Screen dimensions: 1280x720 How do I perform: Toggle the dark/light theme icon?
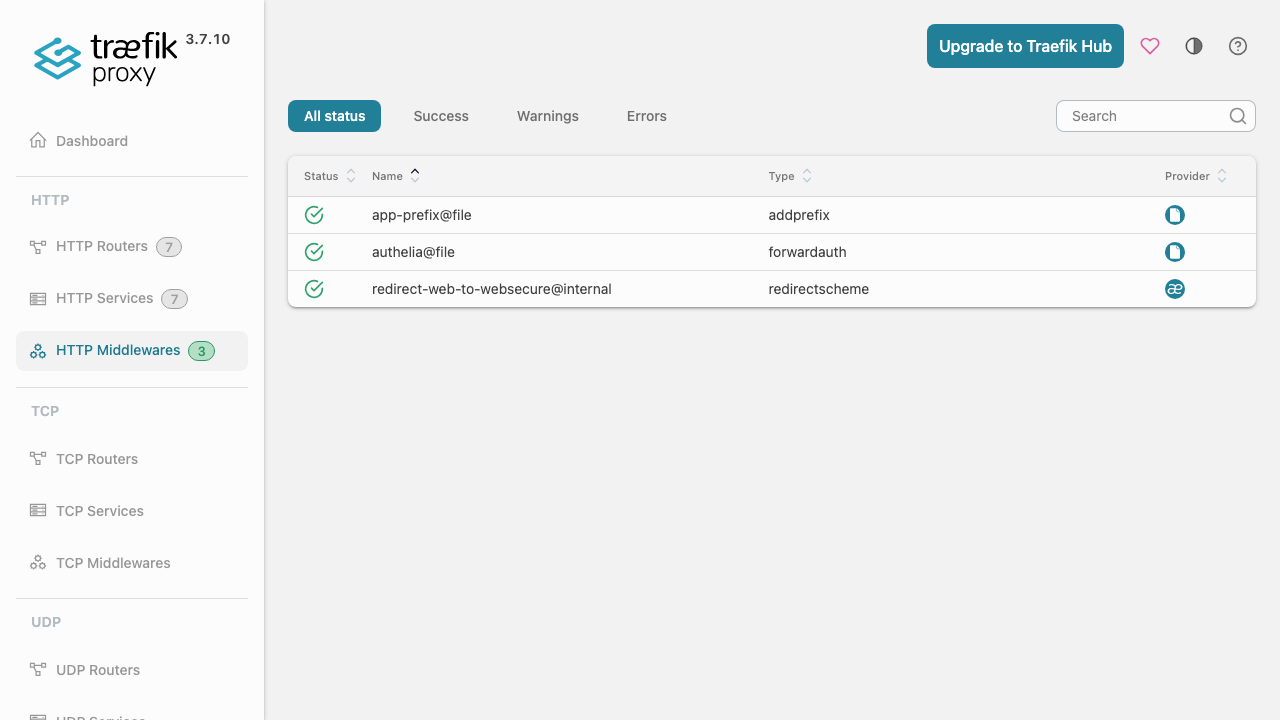(x=1194, y=46)
